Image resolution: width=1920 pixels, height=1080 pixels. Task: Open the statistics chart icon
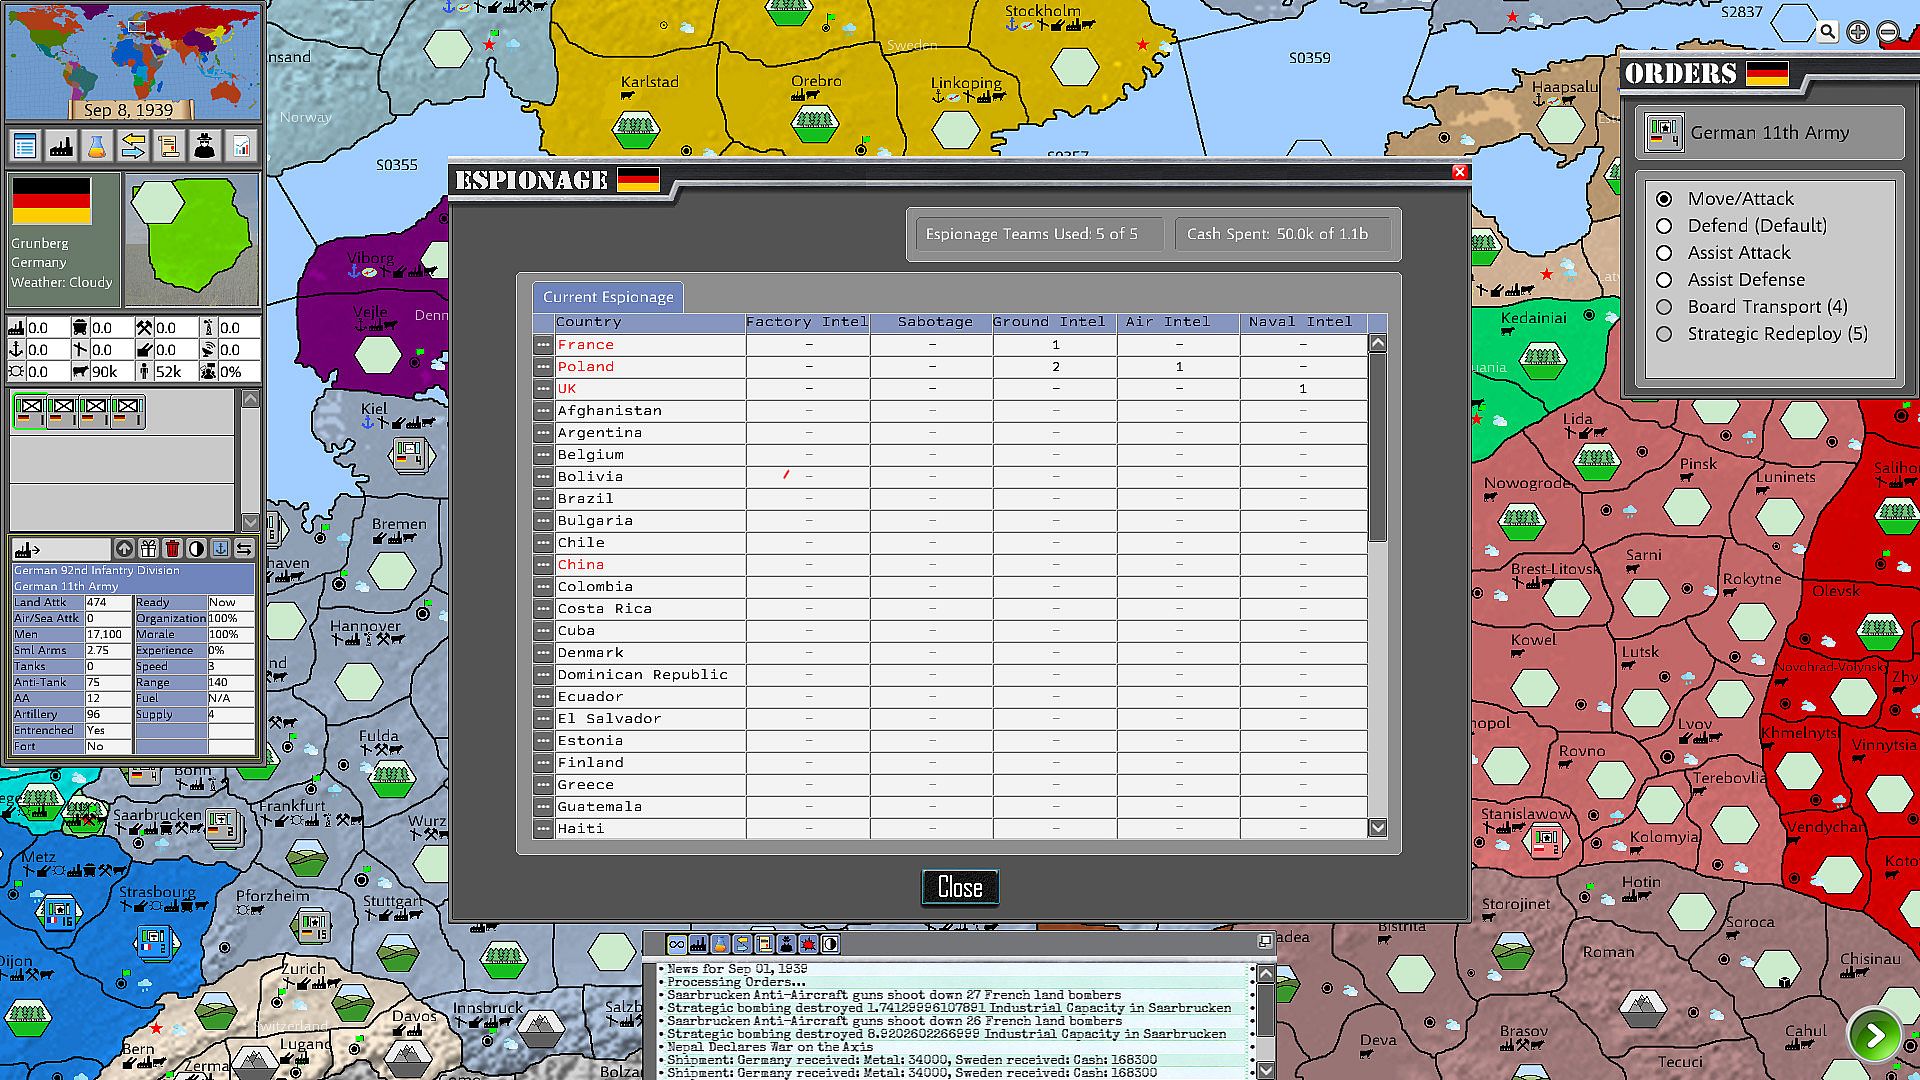(241, 147)
